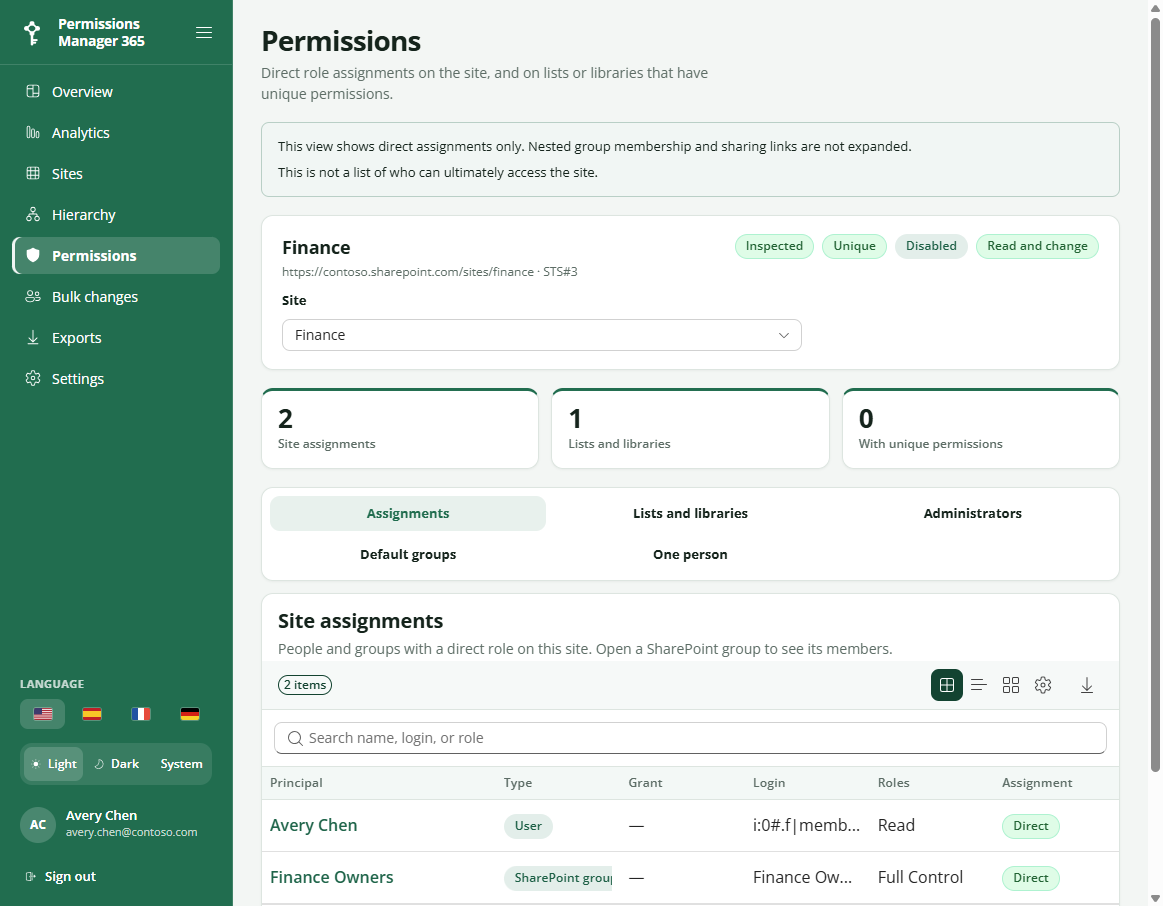Switch to Light theme
1163x906 pixels.
point(54,764)
